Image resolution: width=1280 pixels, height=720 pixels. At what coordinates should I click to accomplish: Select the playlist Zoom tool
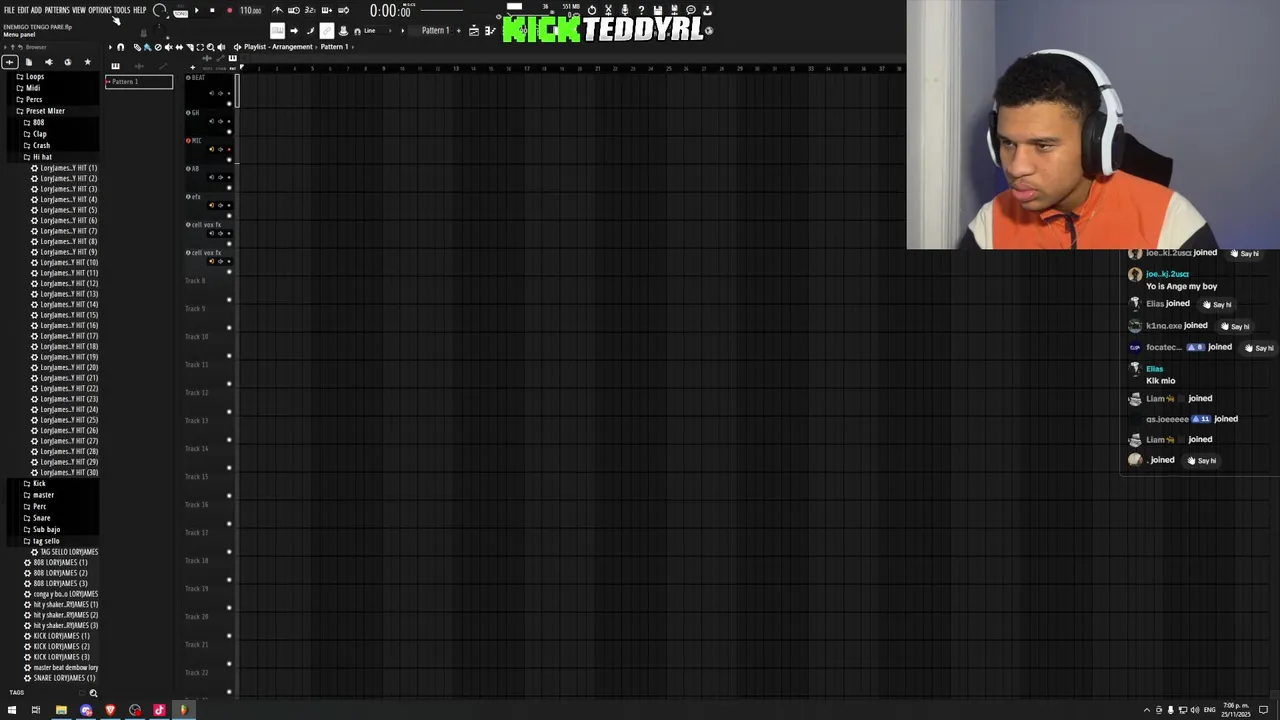tap(210, 47)
